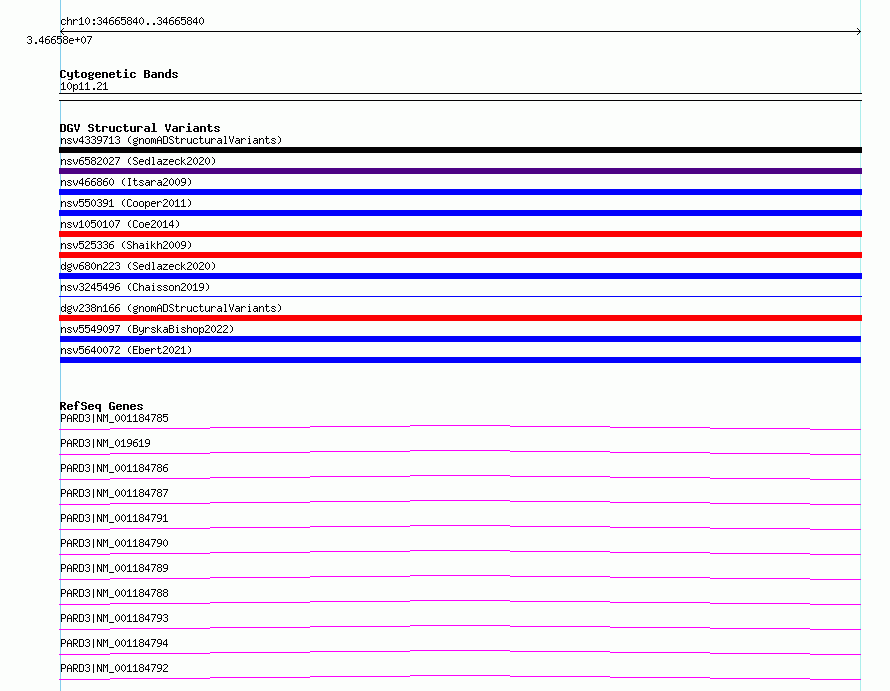Click the blue bar under nsv550391
The image size is (890, 691).
tap(460, 213)
